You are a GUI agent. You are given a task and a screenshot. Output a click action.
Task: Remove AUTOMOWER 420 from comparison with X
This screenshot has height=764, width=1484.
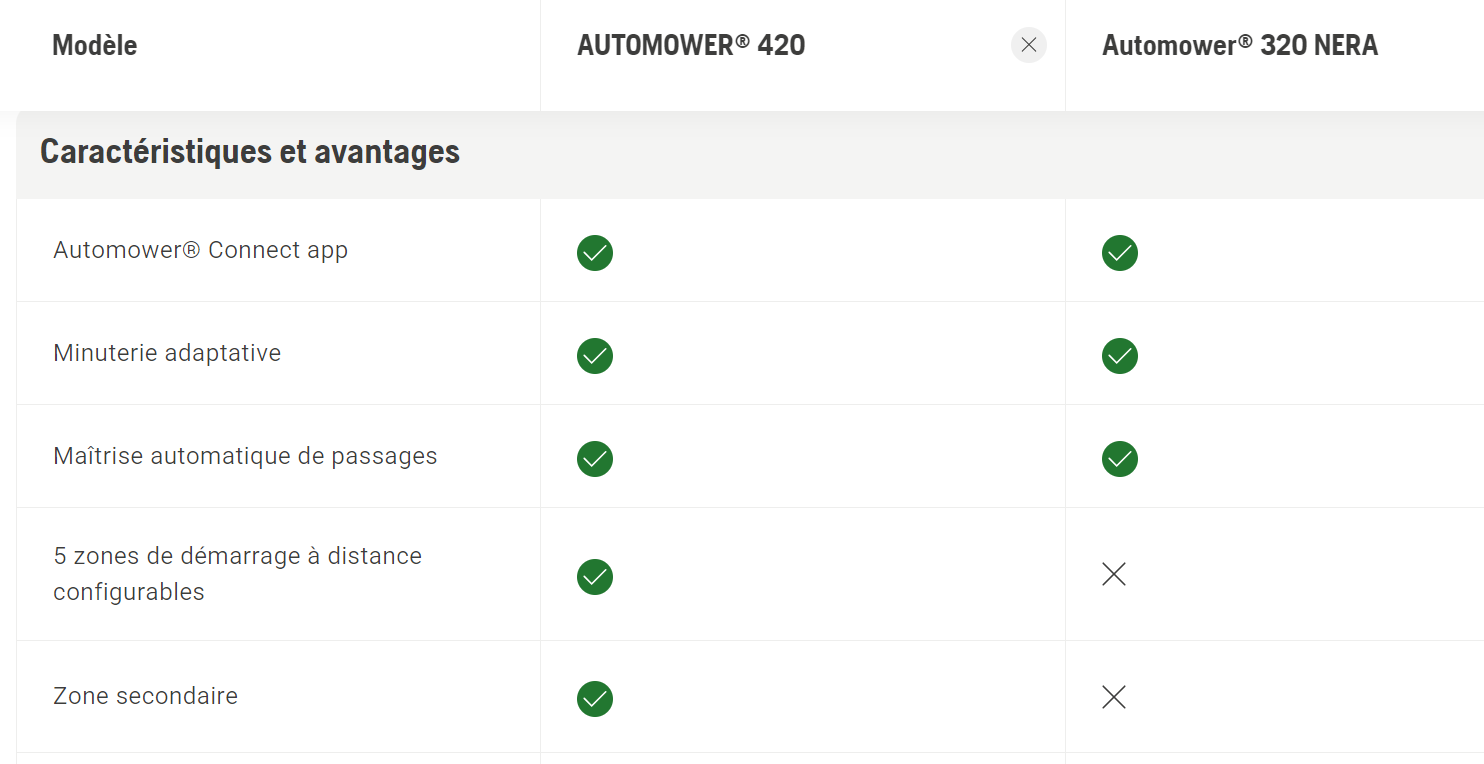1029,45
